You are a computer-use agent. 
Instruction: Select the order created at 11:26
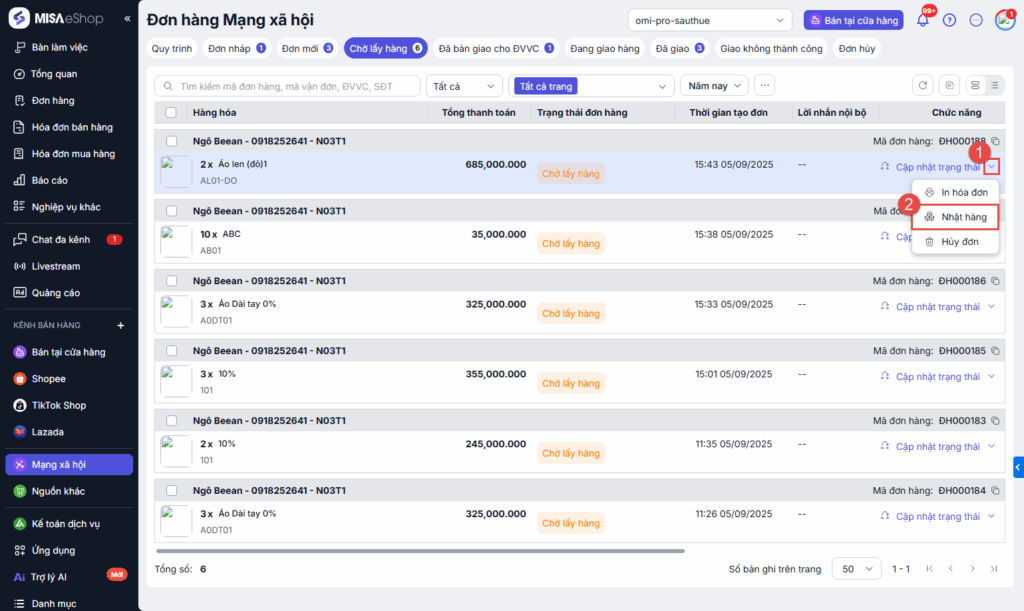(x=171, y=491)
